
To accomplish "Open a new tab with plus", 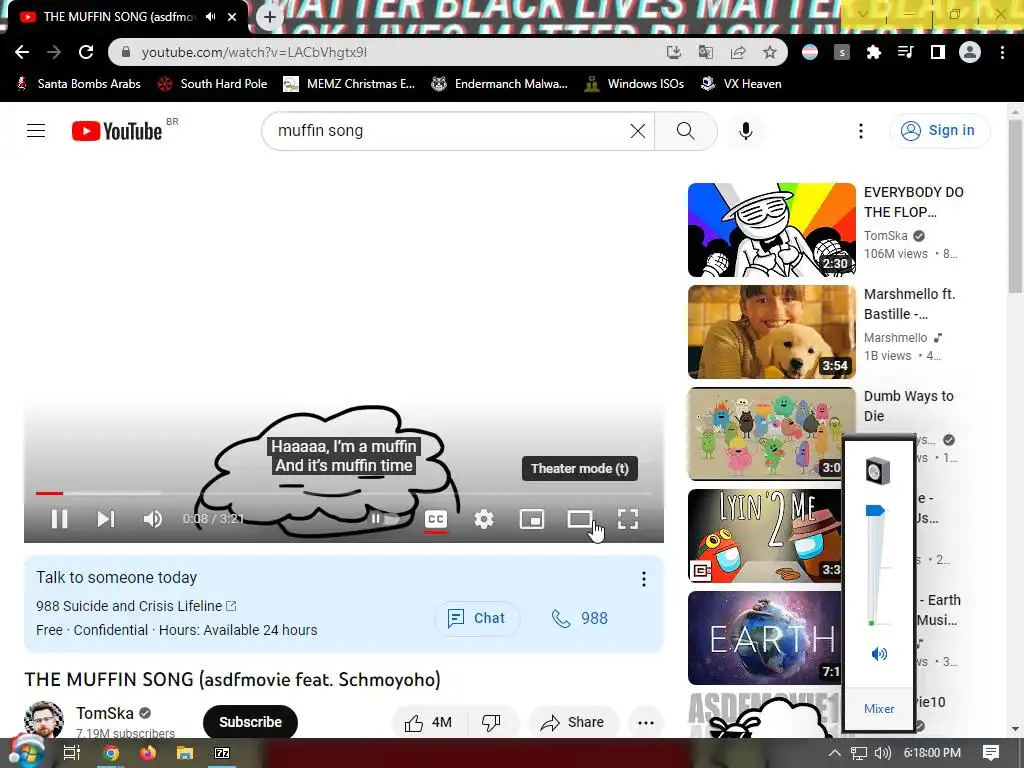I will click(270, 17).
